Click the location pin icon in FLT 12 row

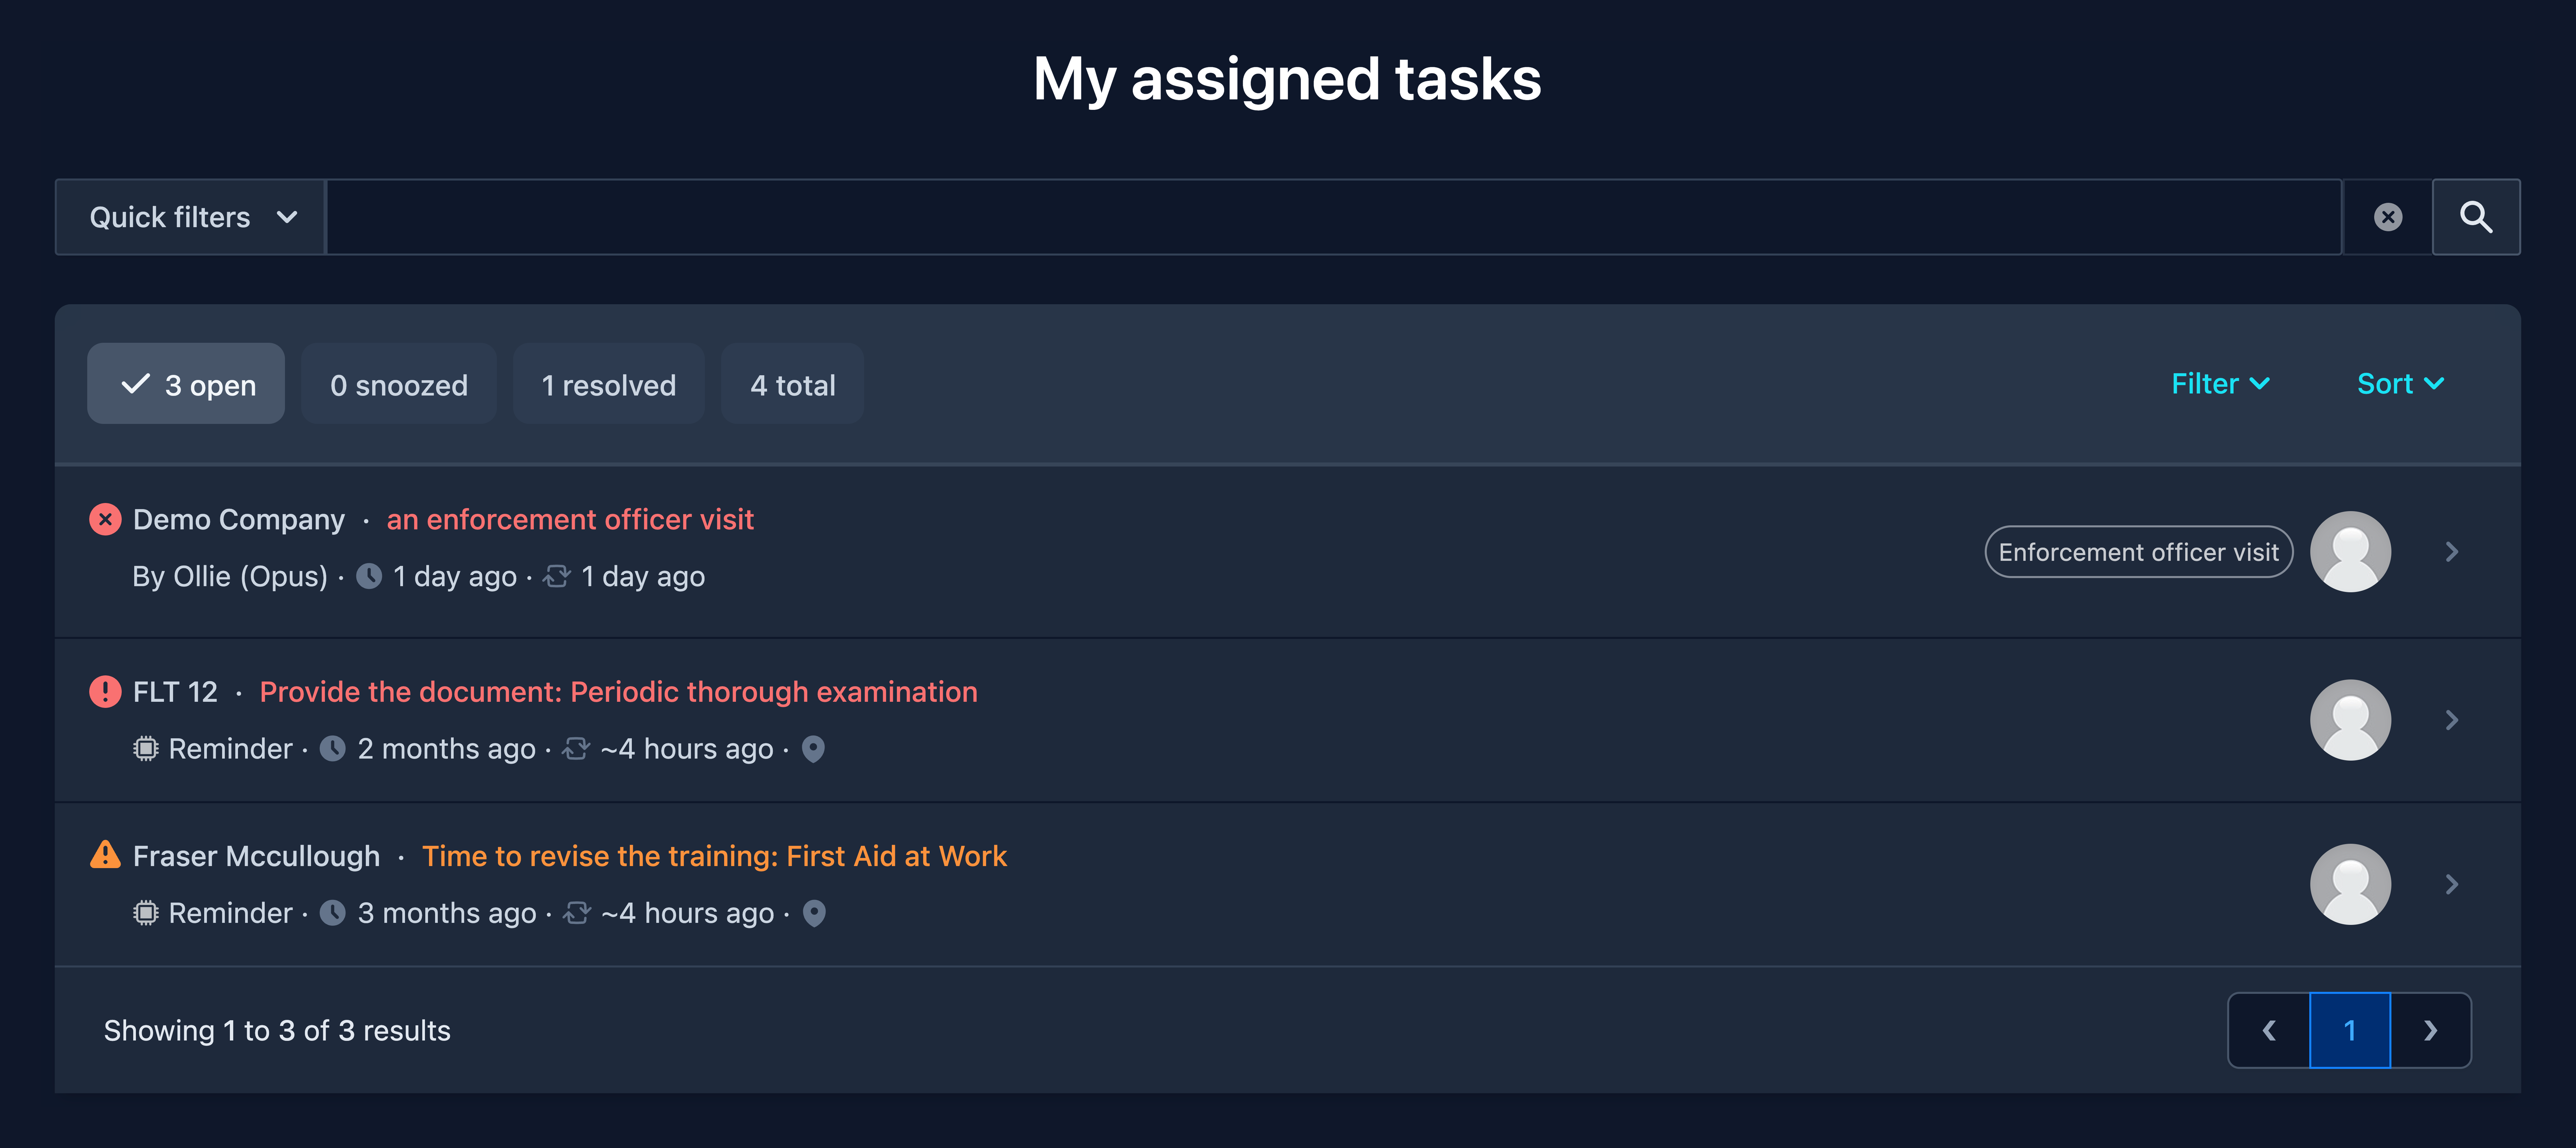(814, 749)
